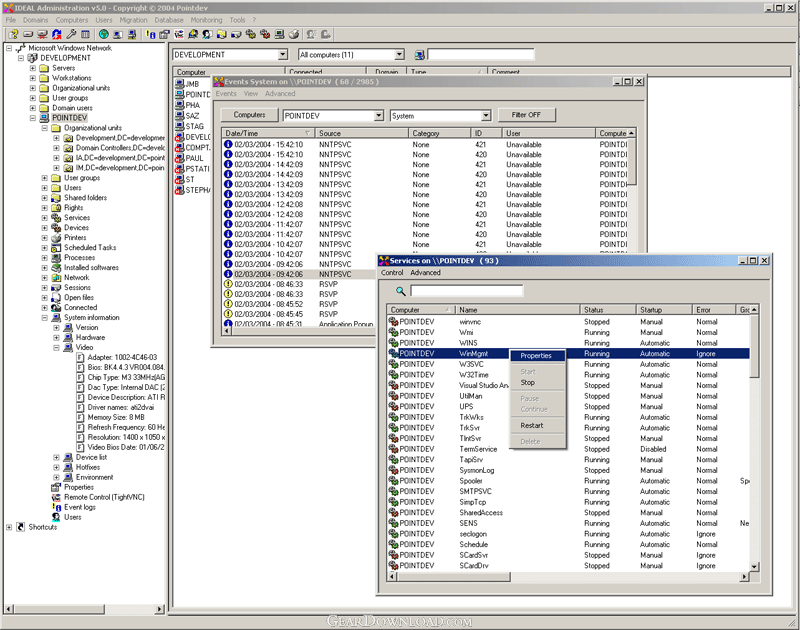The width and height of the screenshot is (800, 630).
Task: Click the Computers button in Events window
Action: [249, 115]
